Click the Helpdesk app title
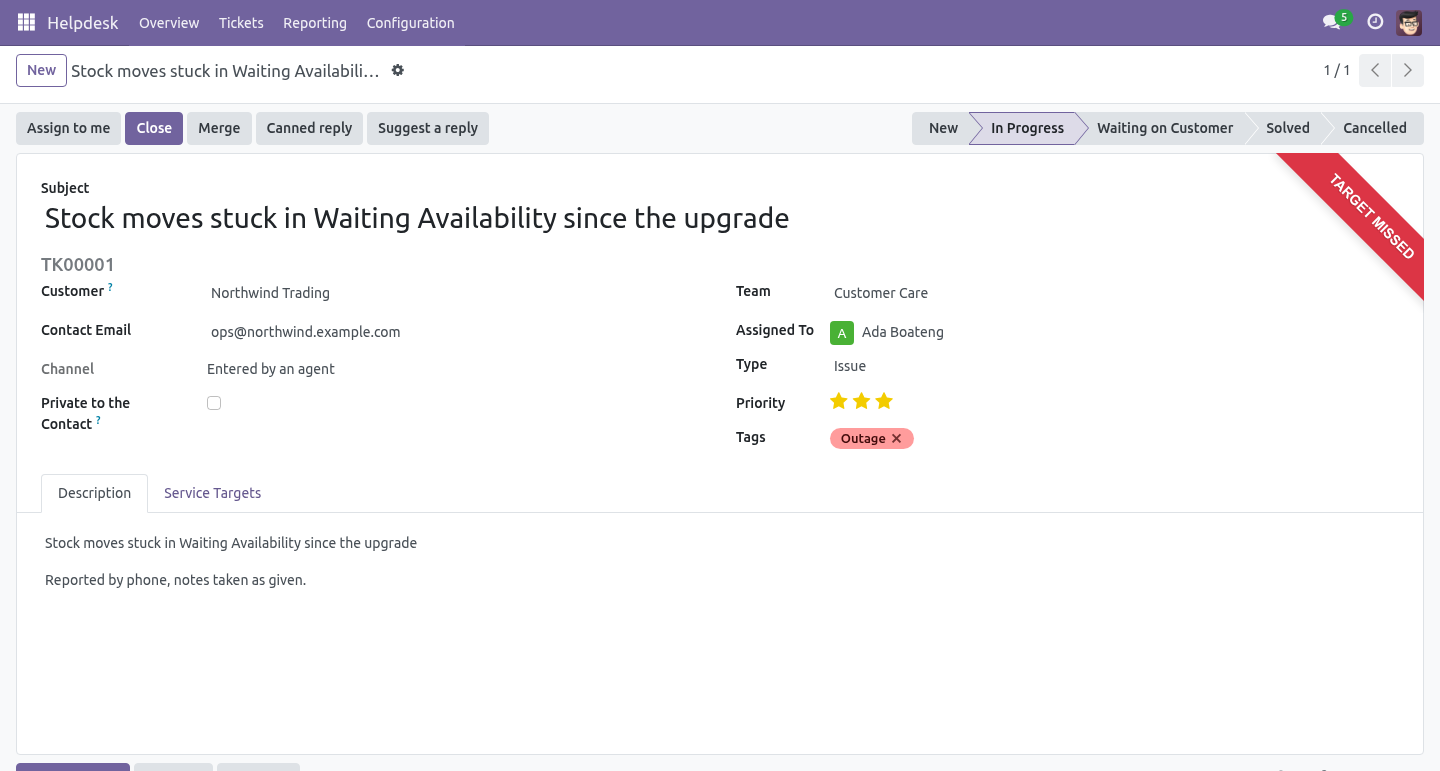1440x771 pixels. pyautogui.click(x=83, y=23)
